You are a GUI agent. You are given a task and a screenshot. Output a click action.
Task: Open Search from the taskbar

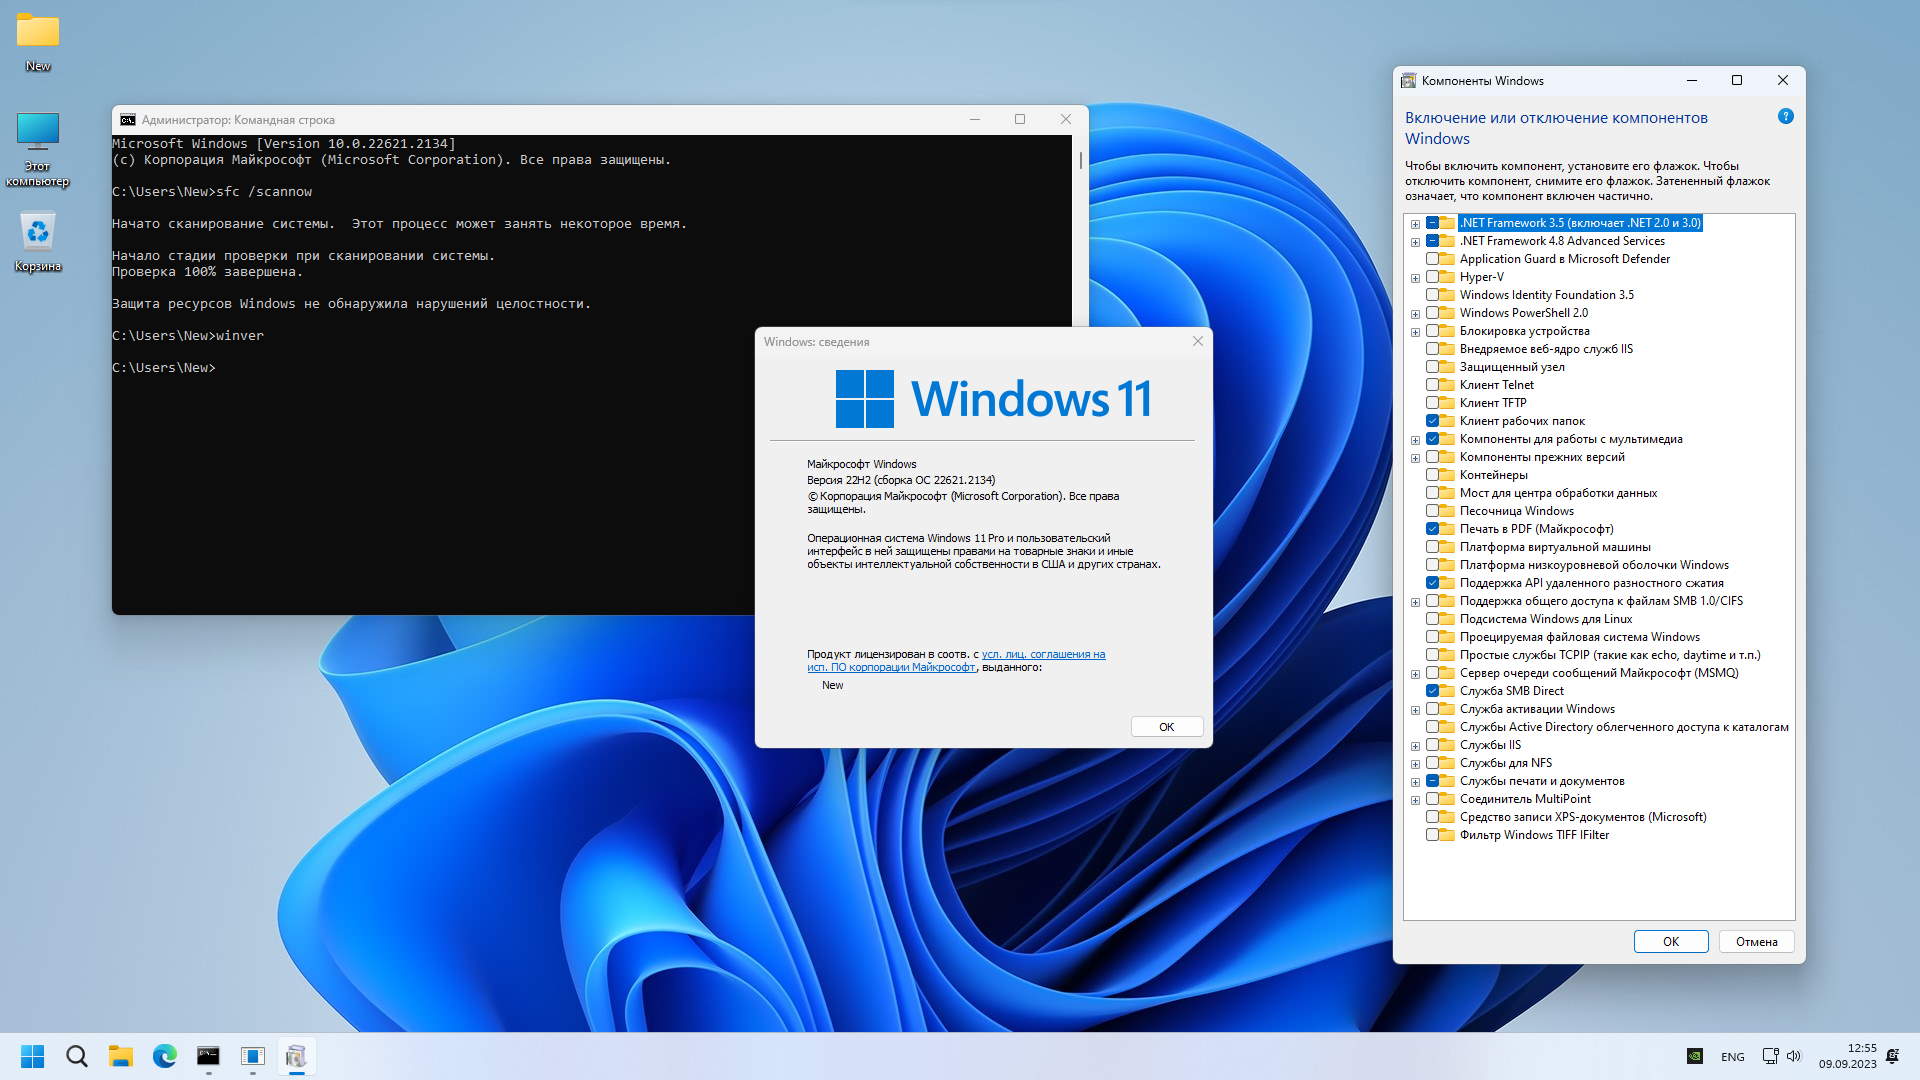[76, 1056]
